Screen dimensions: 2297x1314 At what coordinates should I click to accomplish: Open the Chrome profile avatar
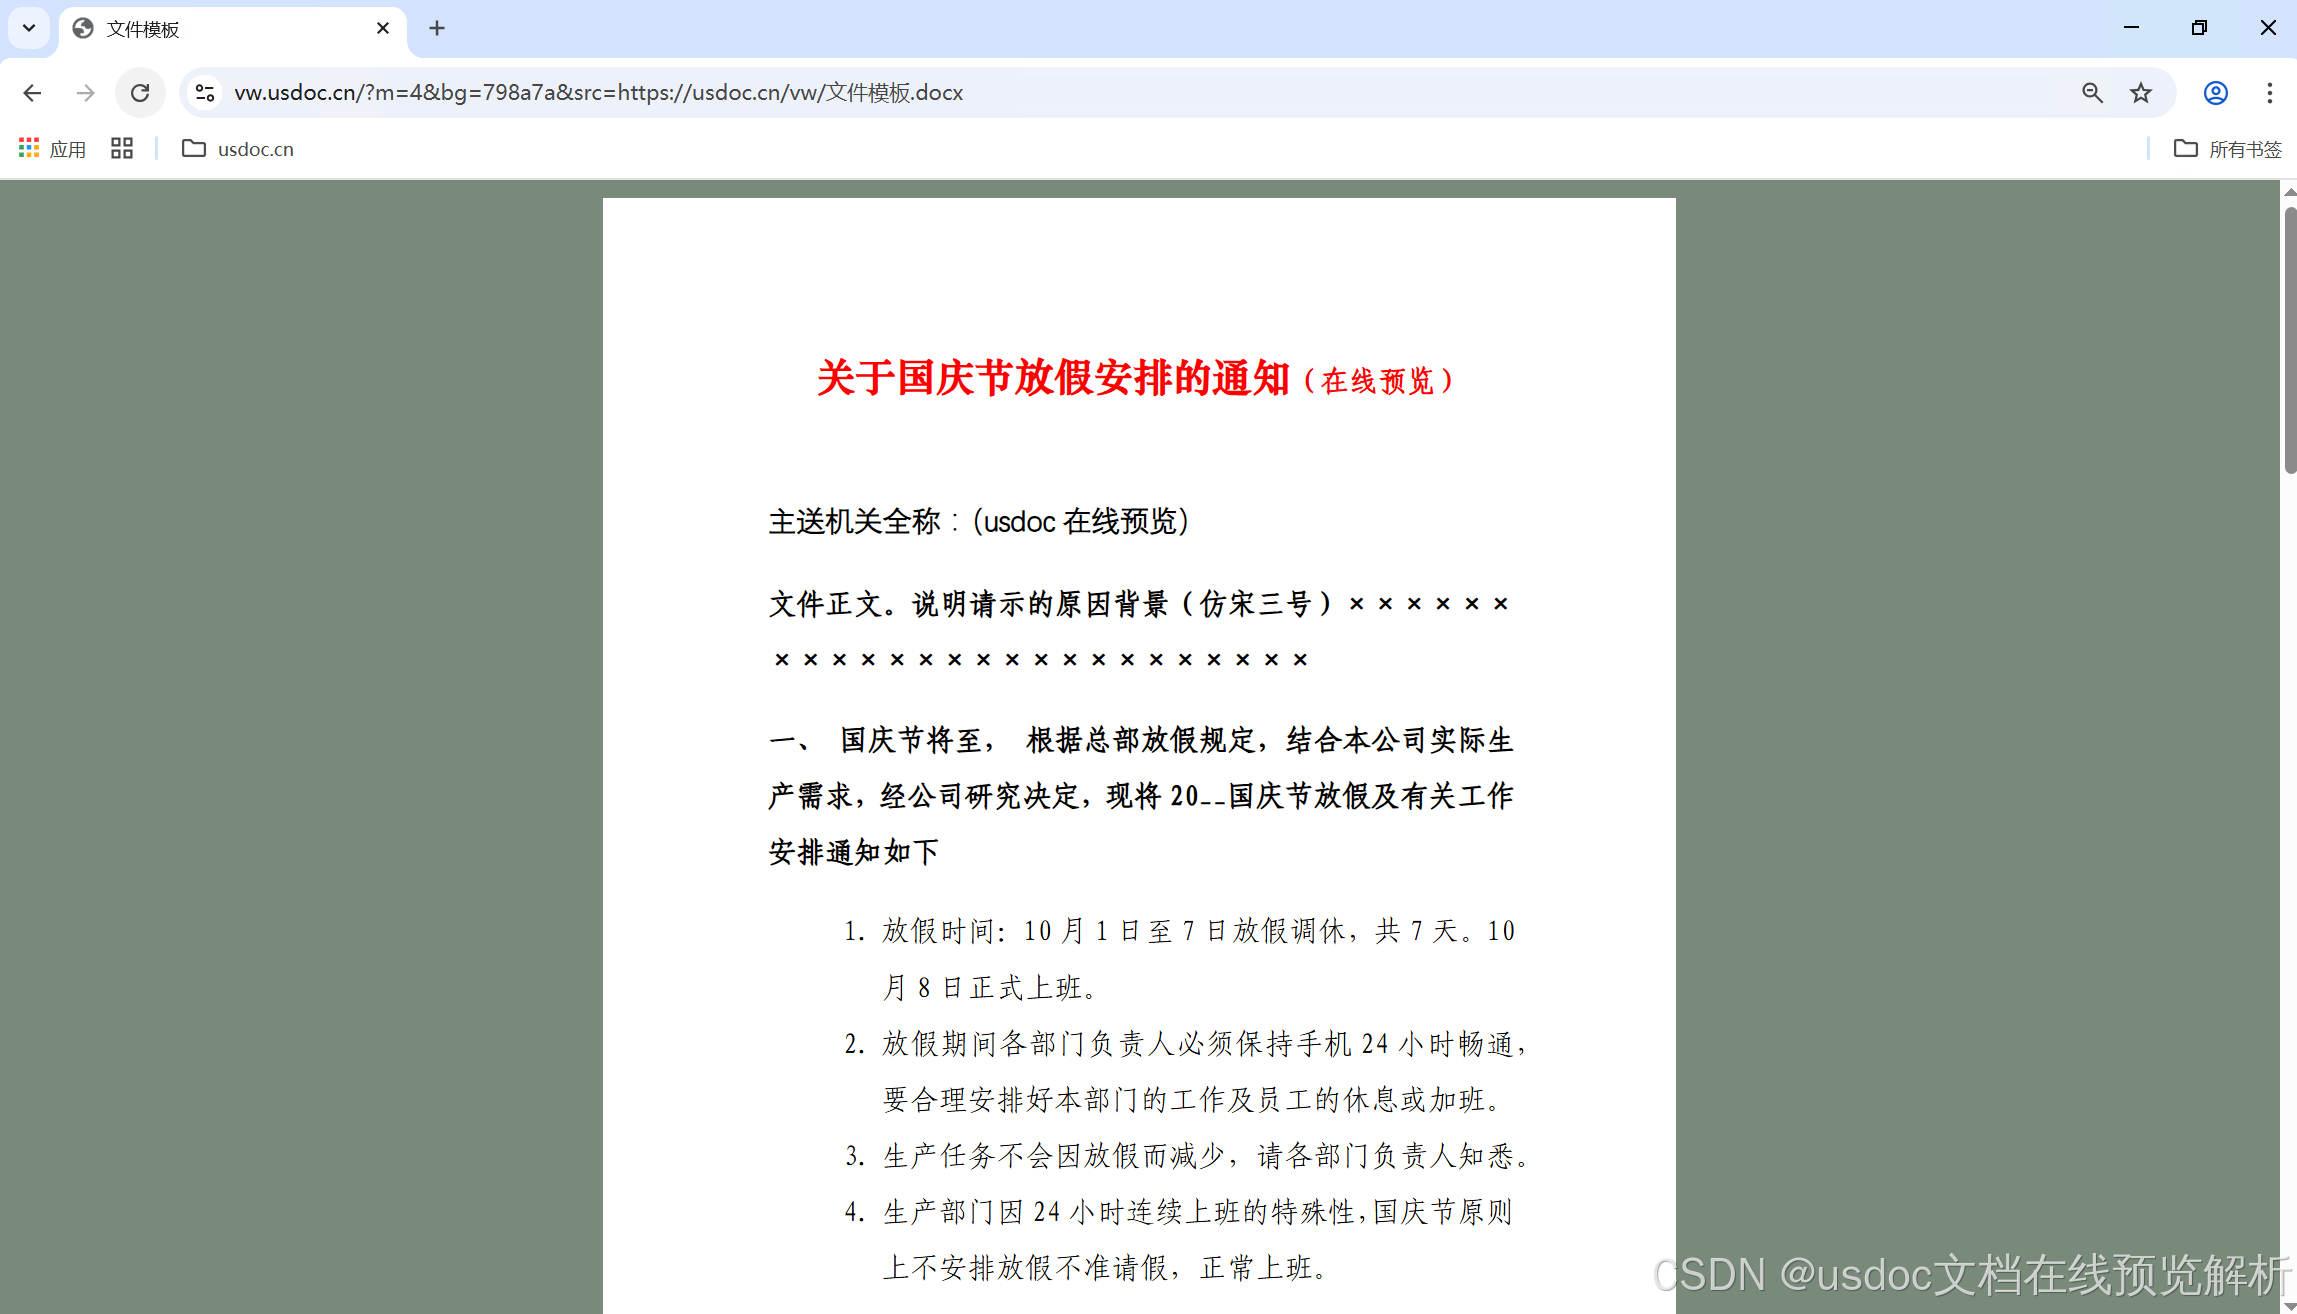click(x=2215, y=92)
